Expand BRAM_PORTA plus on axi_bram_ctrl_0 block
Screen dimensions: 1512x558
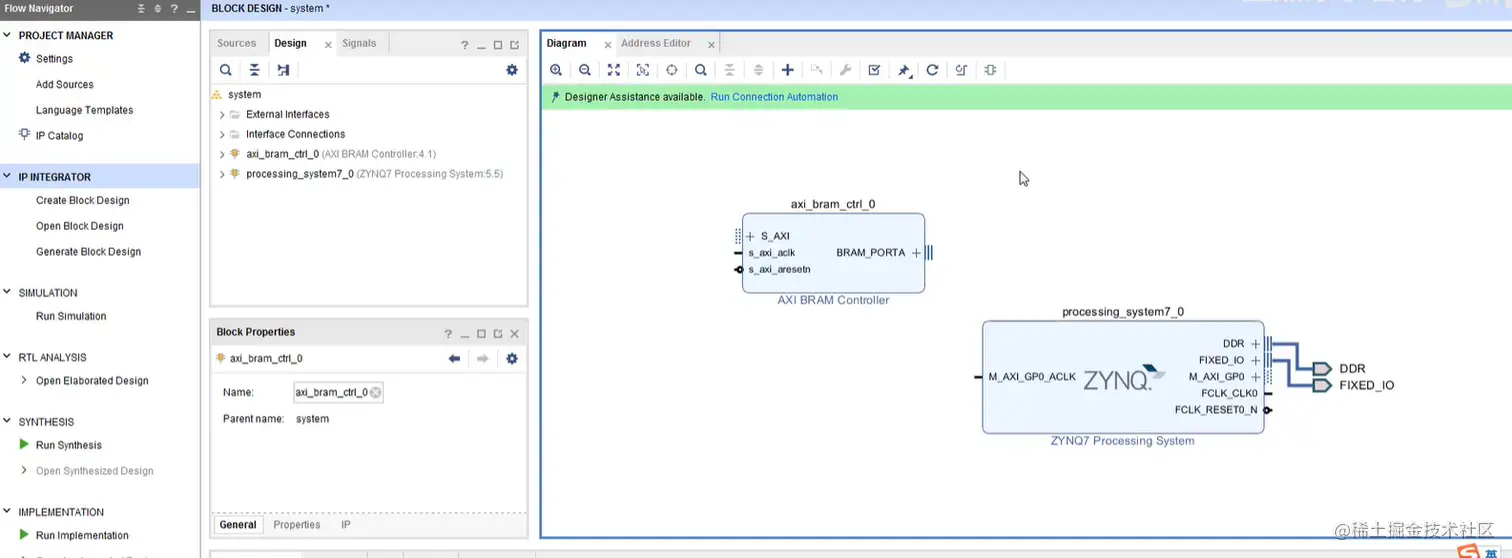tap(916, 253)
